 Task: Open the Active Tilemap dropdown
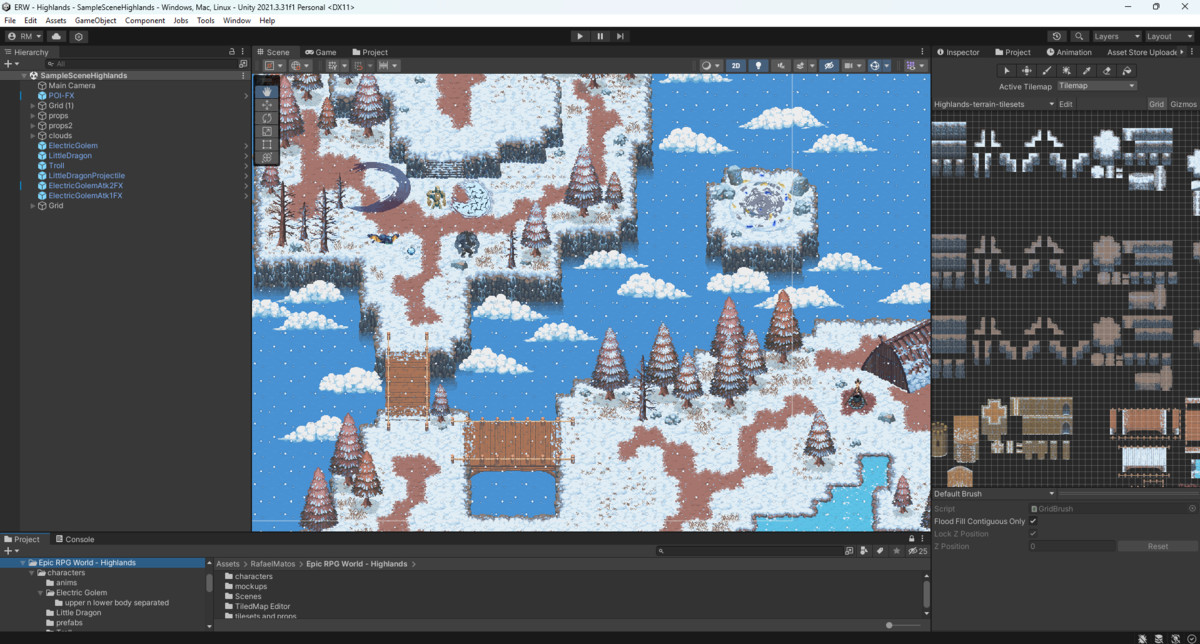click(1097, 86)
